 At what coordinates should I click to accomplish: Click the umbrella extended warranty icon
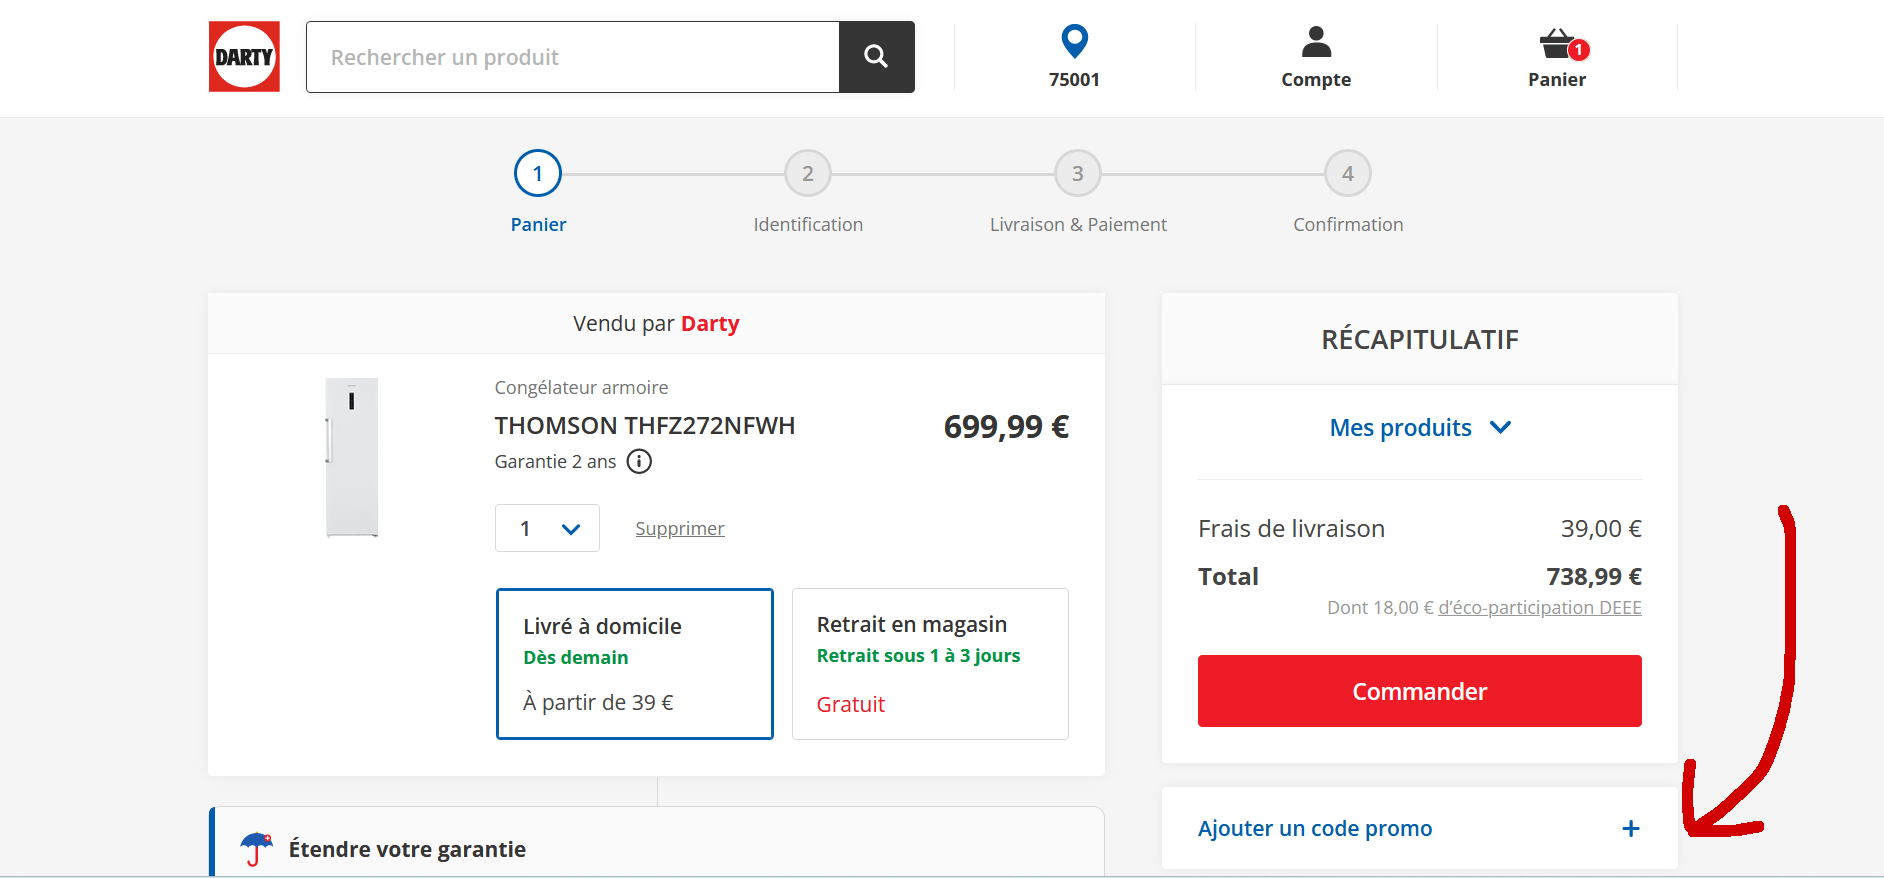[256, 849]
